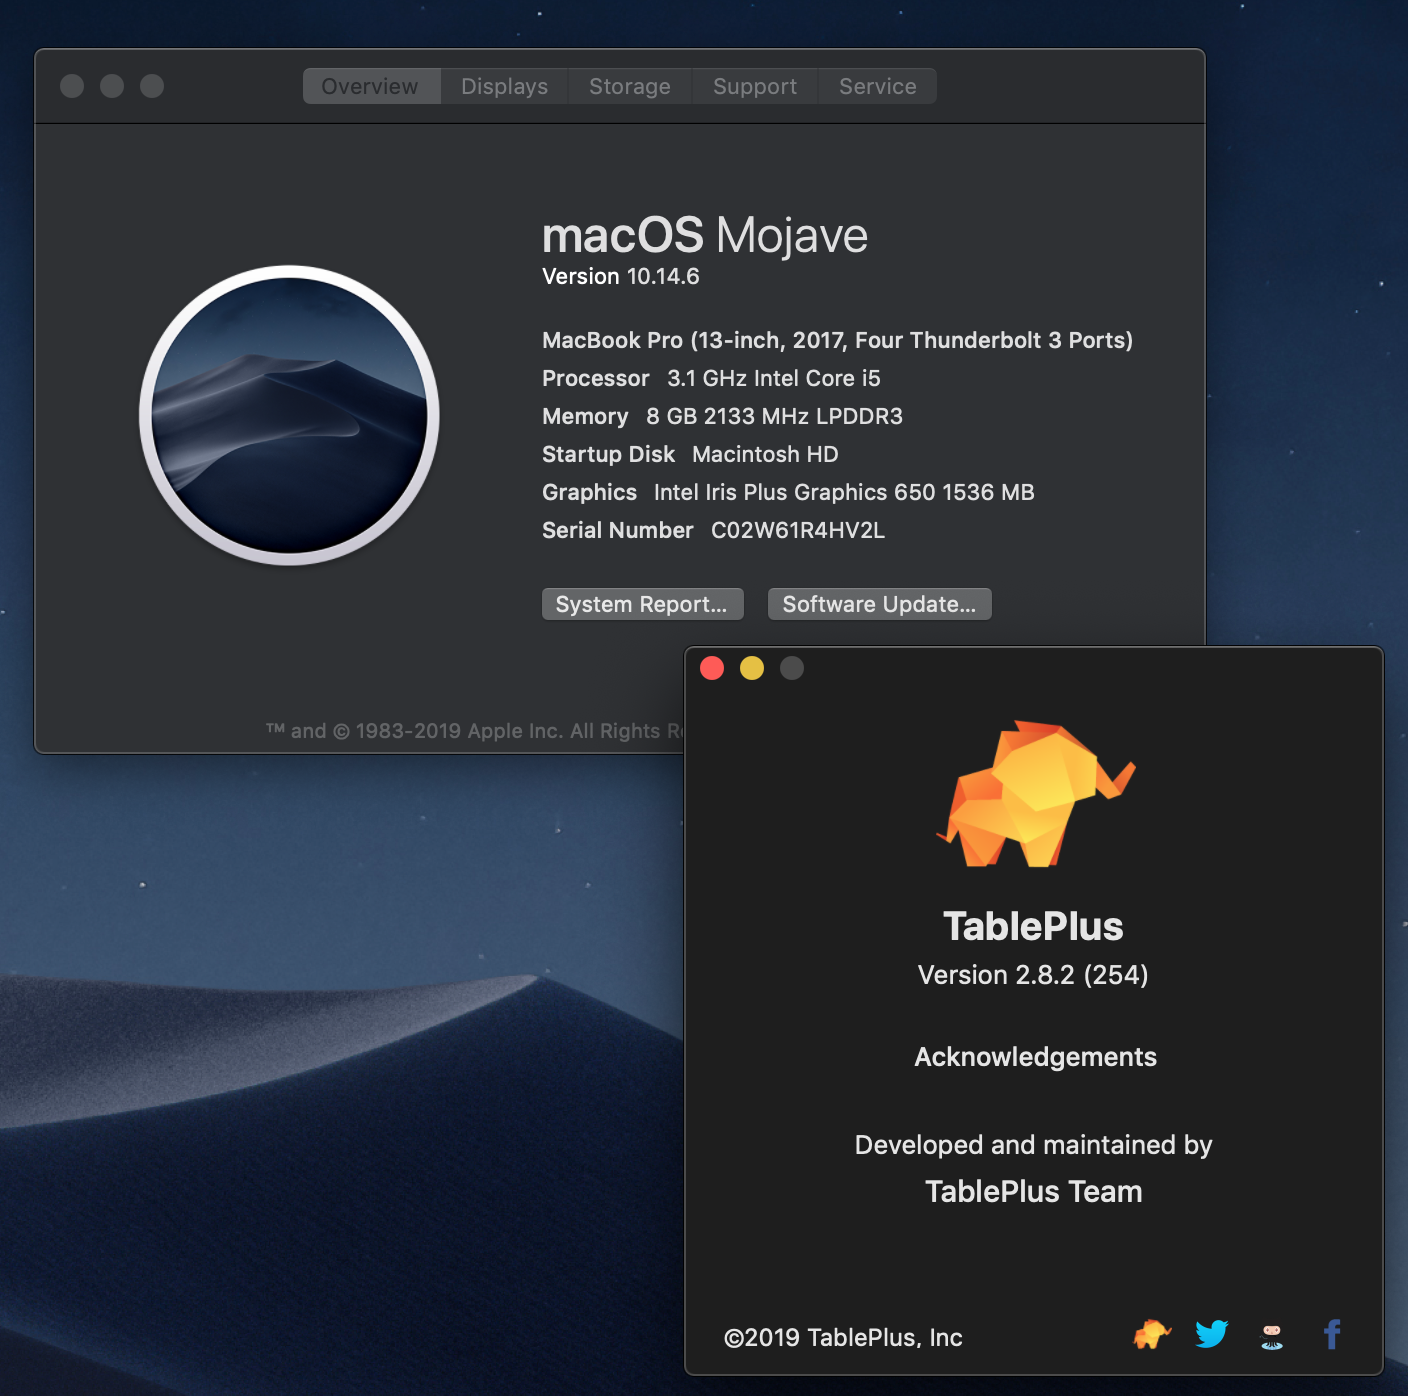Click the small elephant logo in footer
The height and width of the screenshot is (1396, 1408).
click(1151, 1334)
